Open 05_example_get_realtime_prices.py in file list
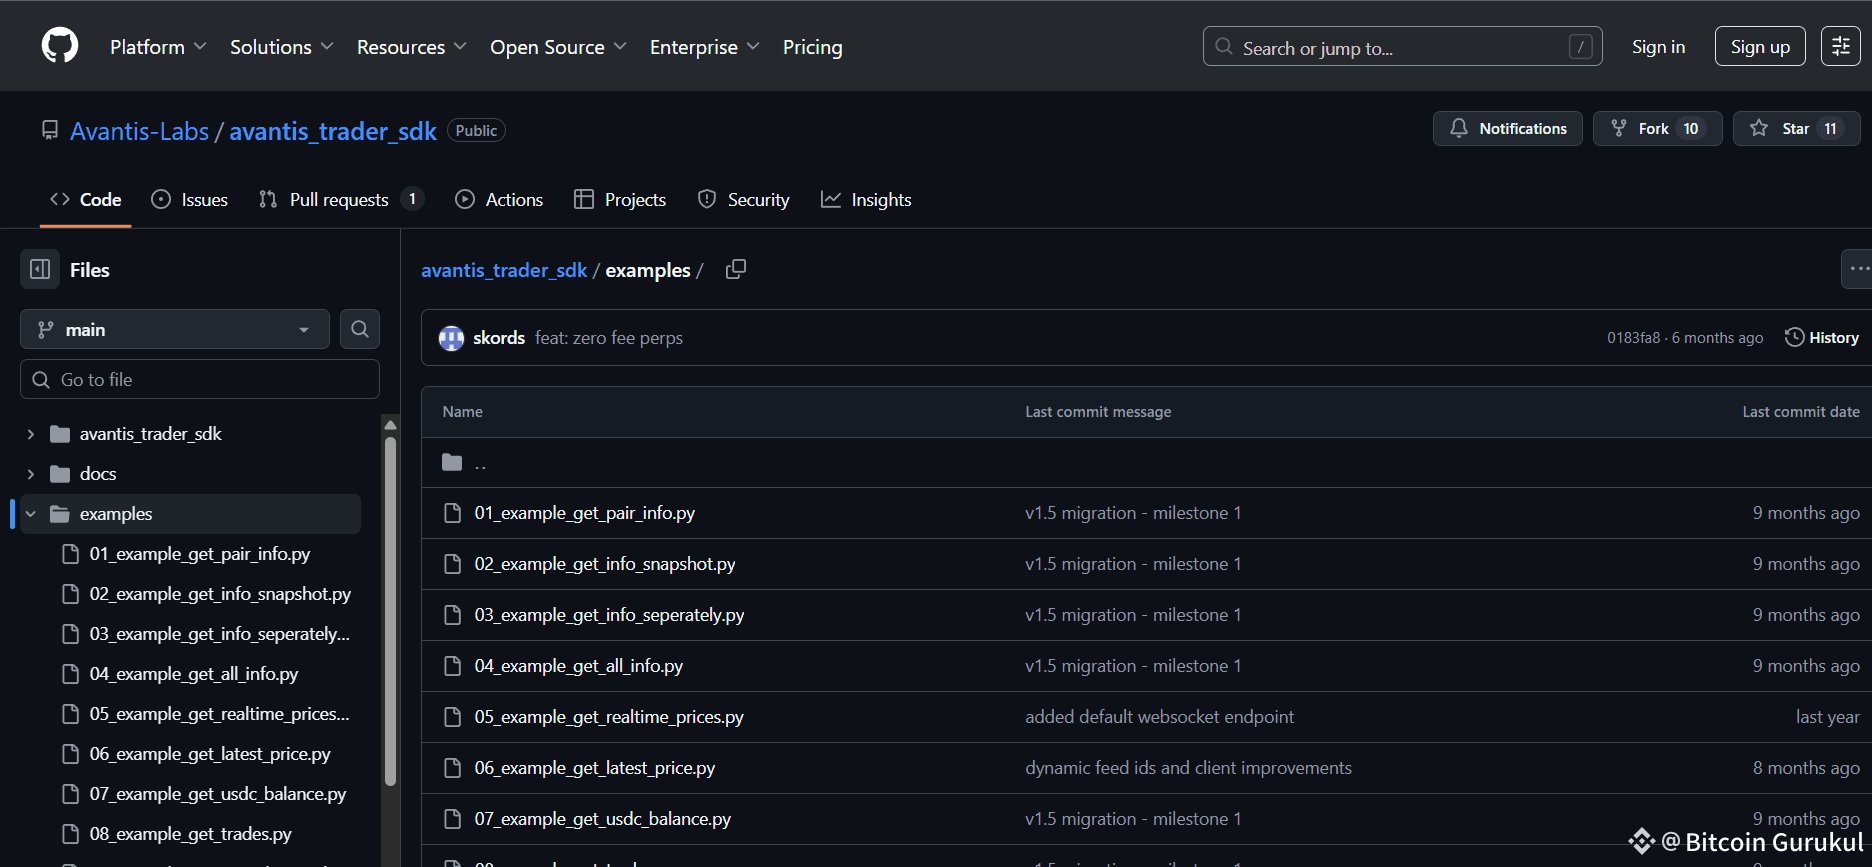1872x867 pixels. point(609,717)
